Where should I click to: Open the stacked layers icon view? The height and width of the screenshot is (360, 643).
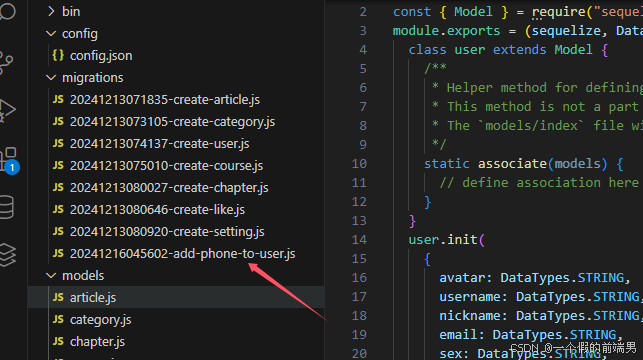[7, 255]
